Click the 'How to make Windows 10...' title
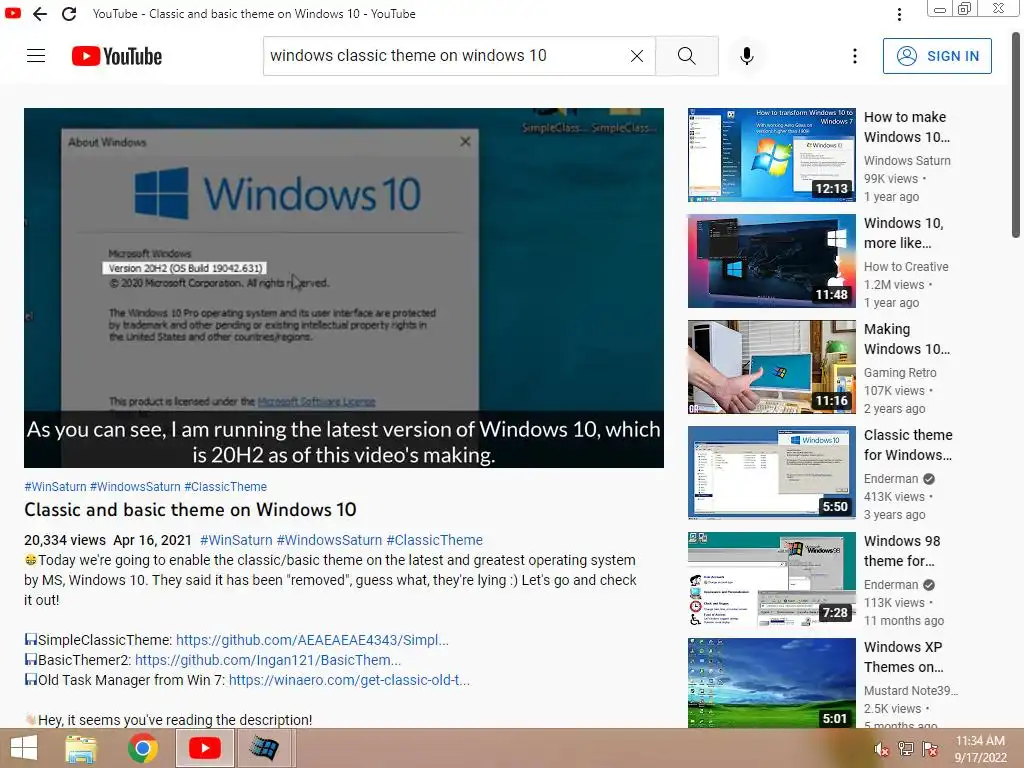The height and width of the screenshot is (768, 1024). pyautogui.click(x=906, y=127)
